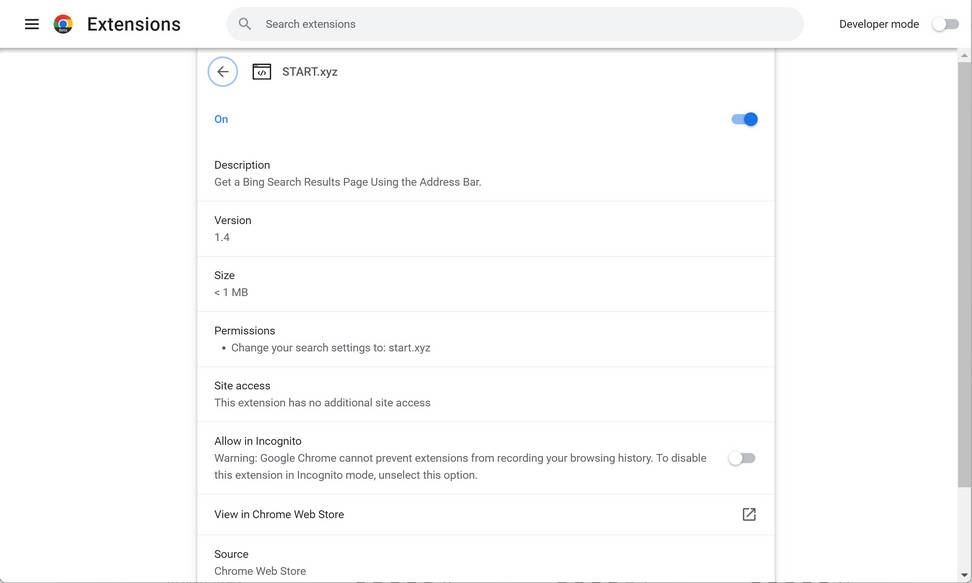
Task: Click the Extensions page title
Action: coord(134,24)
